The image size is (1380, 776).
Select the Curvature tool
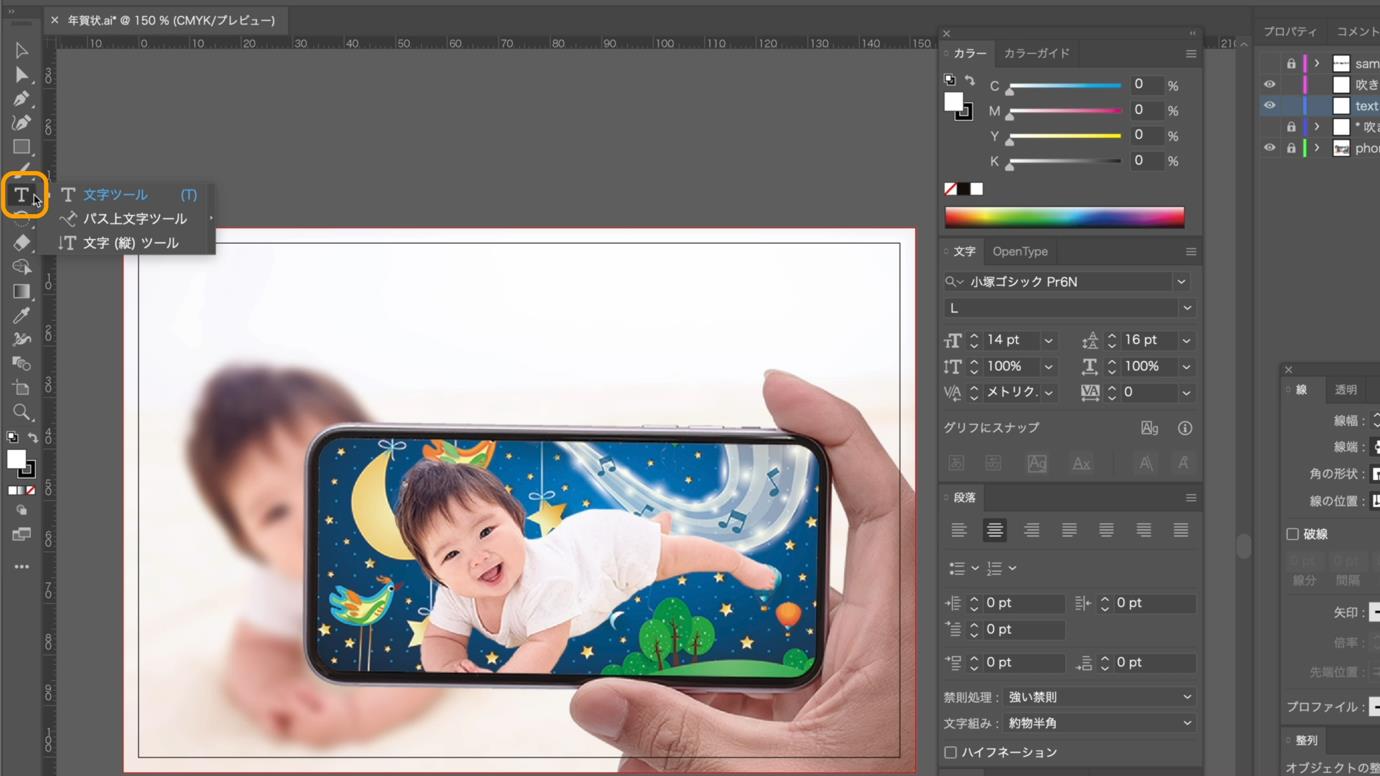[21, 122]
